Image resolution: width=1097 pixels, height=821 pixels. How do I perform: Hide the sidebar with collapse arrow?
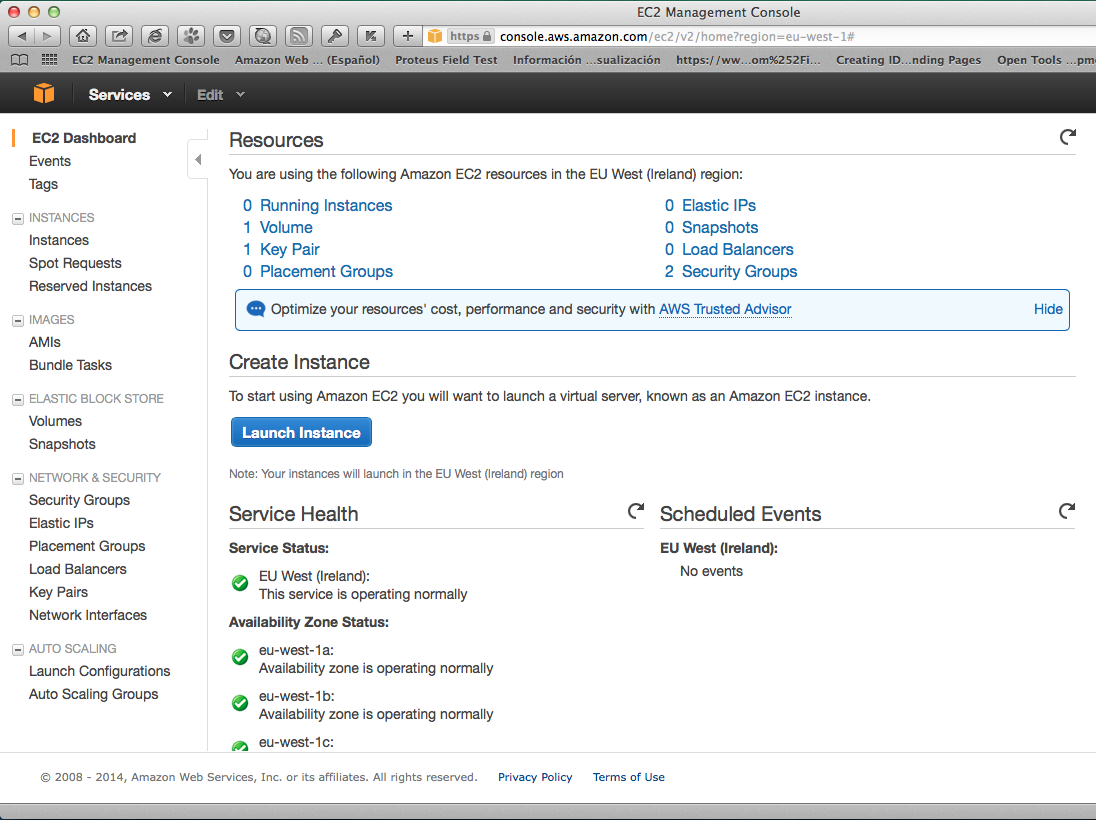197,159
